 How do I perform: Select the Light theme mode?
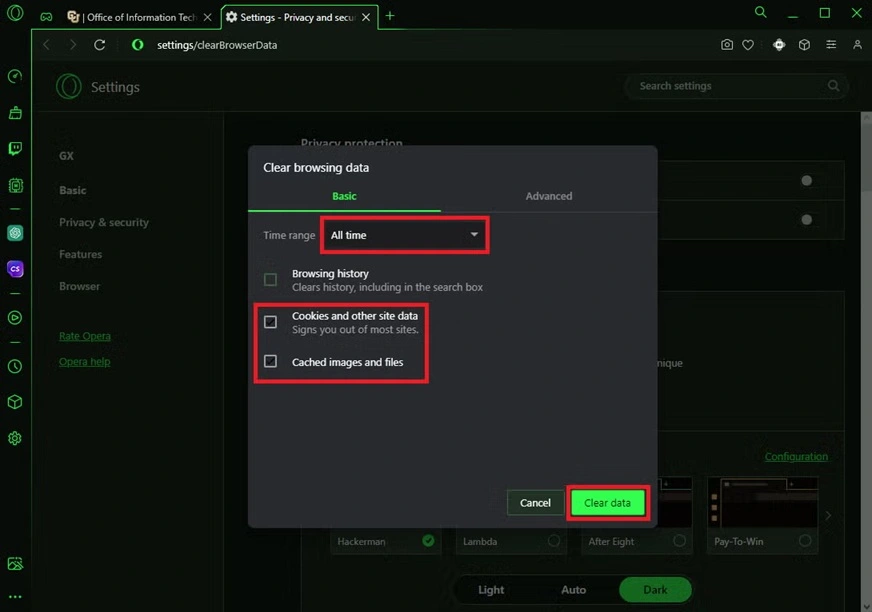coord(491,590)
